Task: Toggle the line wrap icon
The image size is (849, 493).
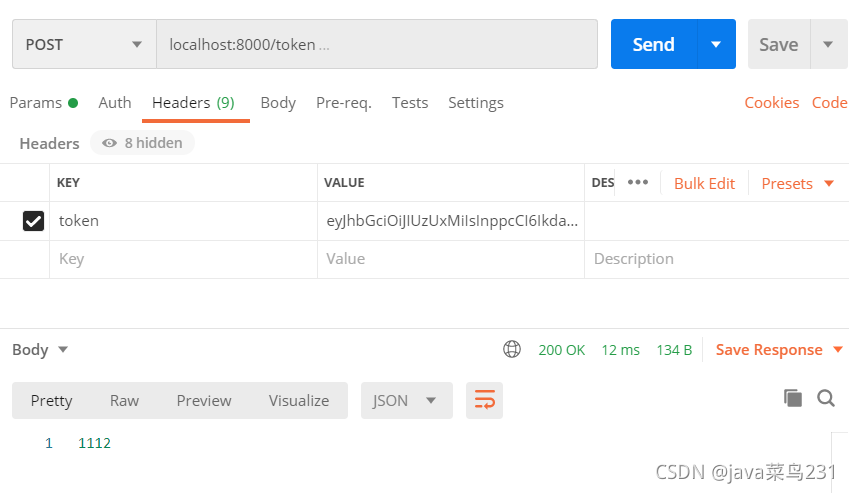Action: coord(485,400)
